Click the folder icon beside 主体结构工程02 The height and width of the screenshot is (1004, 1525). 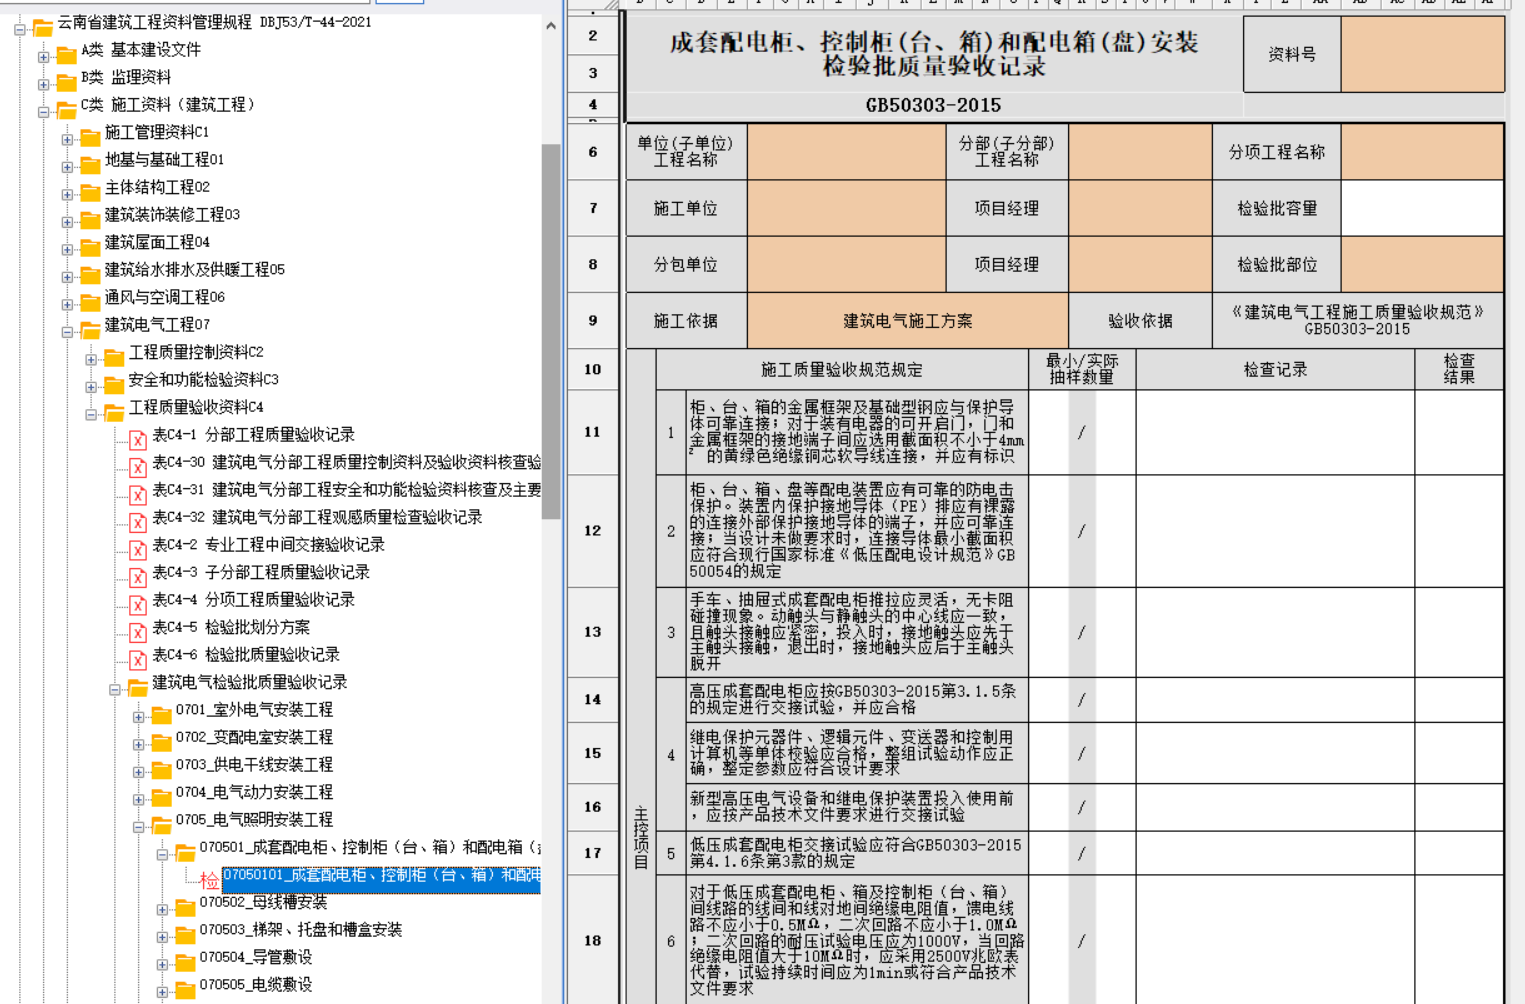[91, 191]
